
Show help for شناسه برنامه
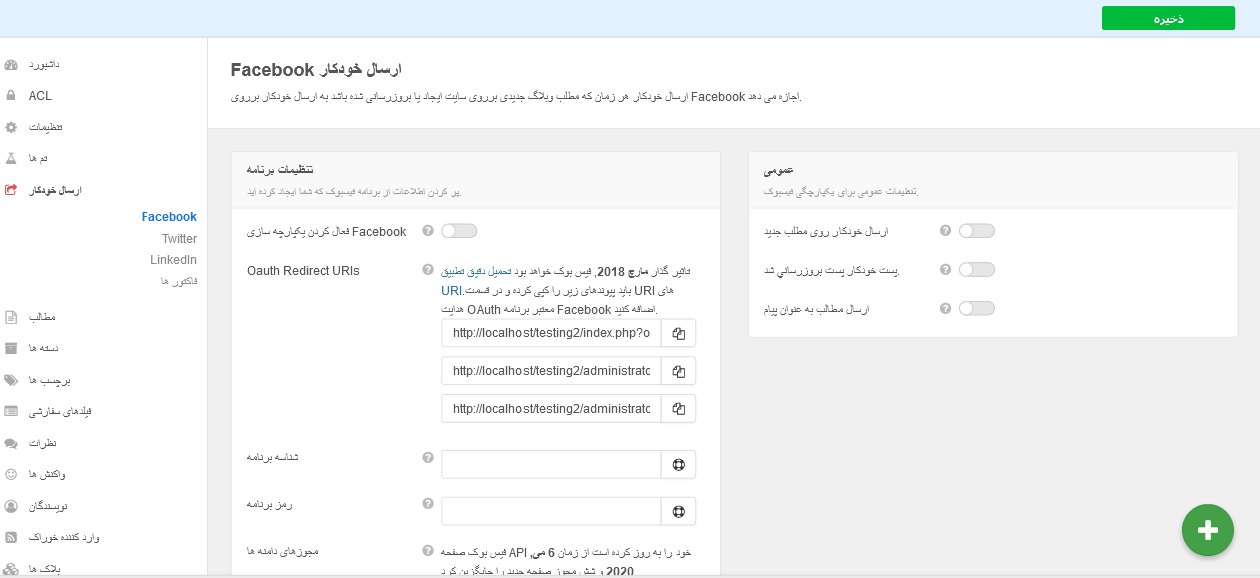click(x=428, y=457)
